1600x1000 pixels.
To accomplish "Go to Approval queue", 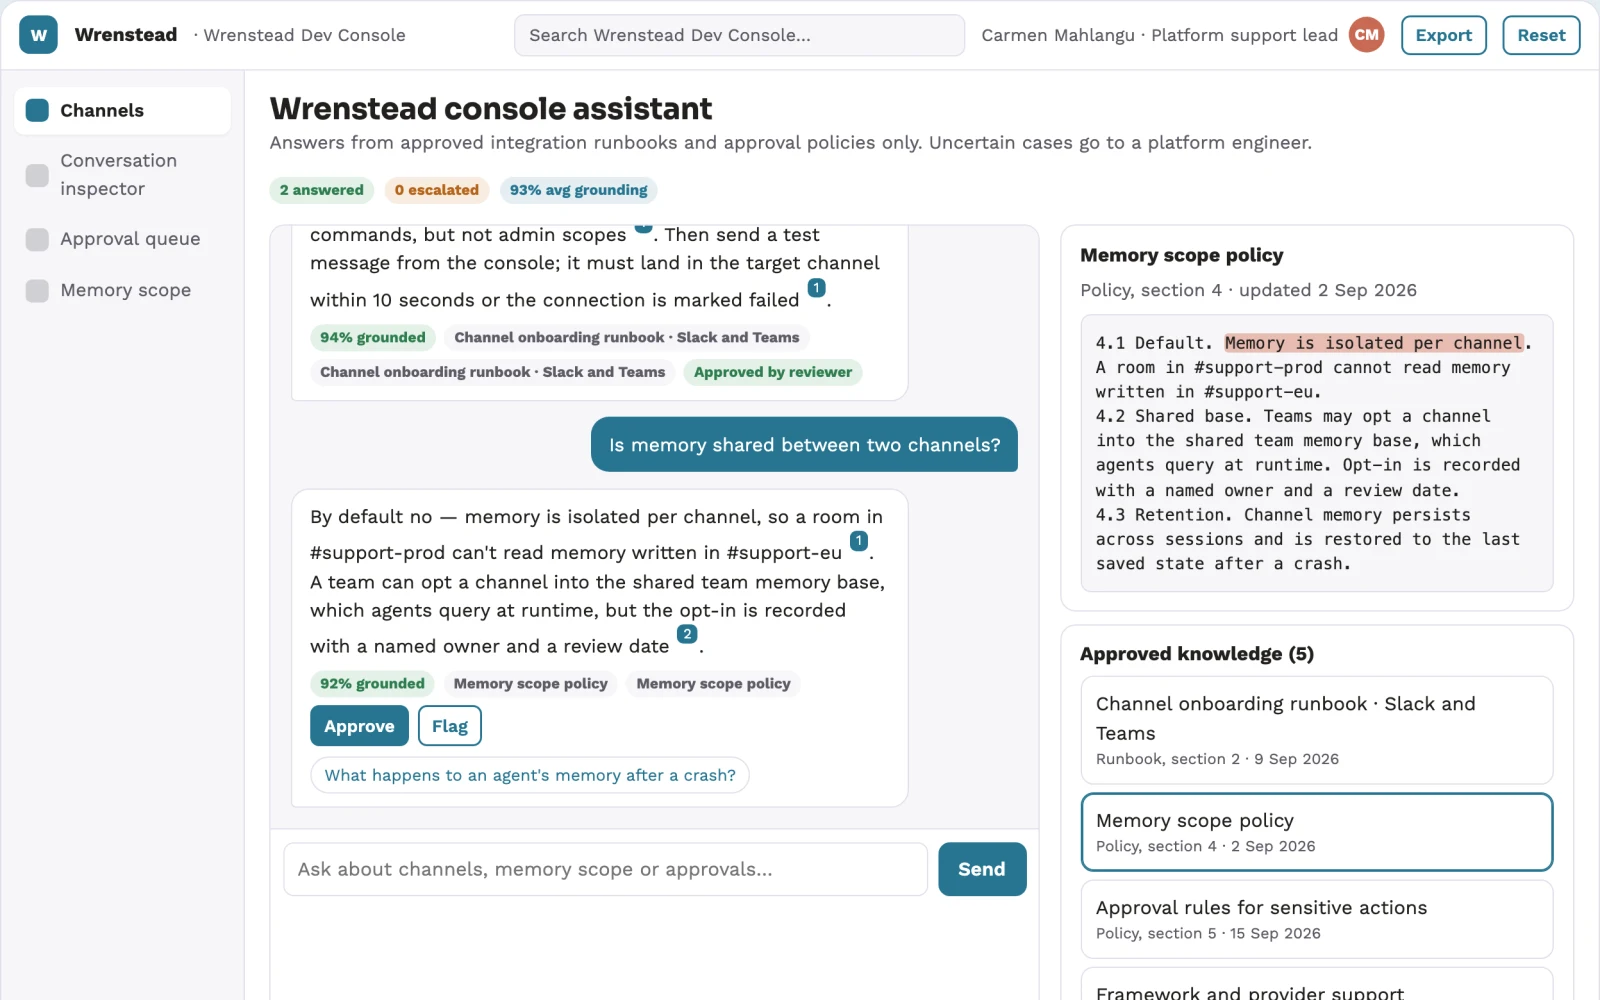I will pyautogui.click(x=122, y=239).
